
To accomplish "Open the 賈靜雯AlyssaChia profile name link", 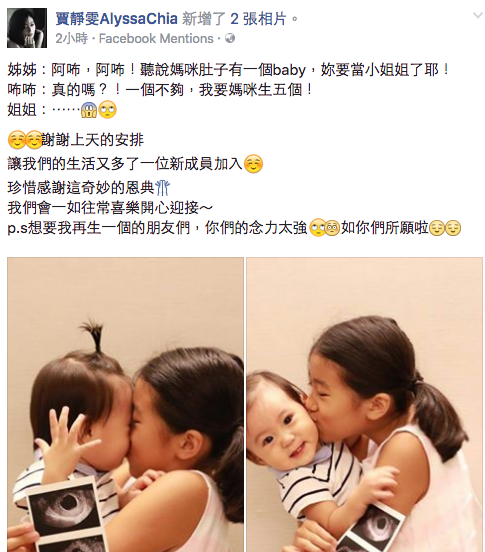I will point(116,18).
